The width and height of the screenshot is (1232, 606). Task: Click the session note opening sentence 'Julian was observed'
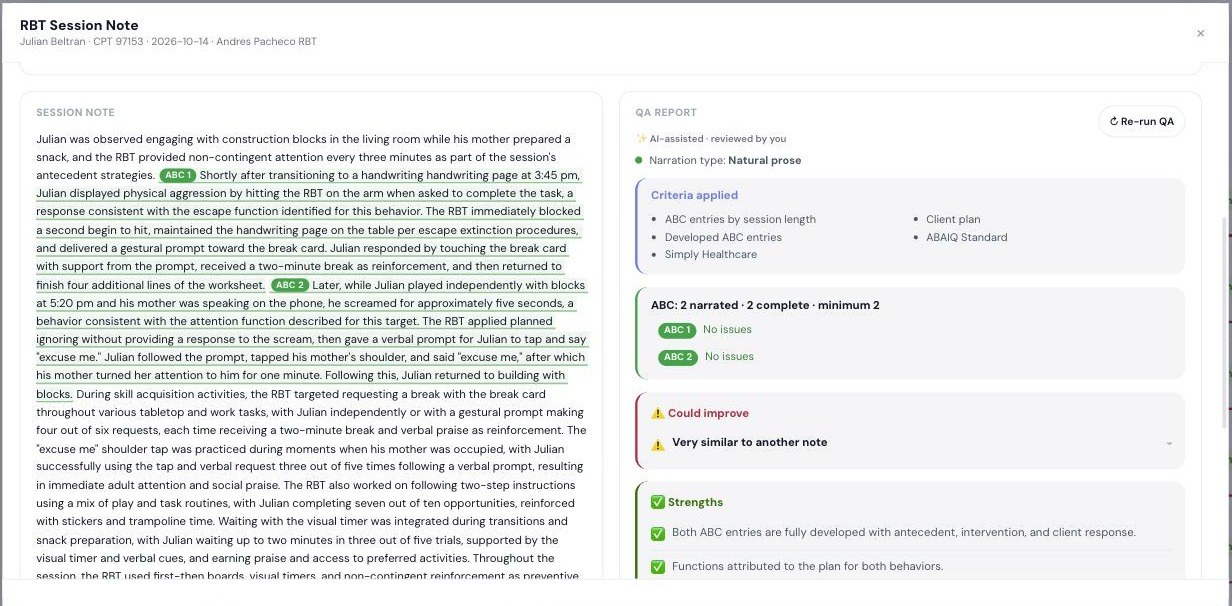point(303,139)
